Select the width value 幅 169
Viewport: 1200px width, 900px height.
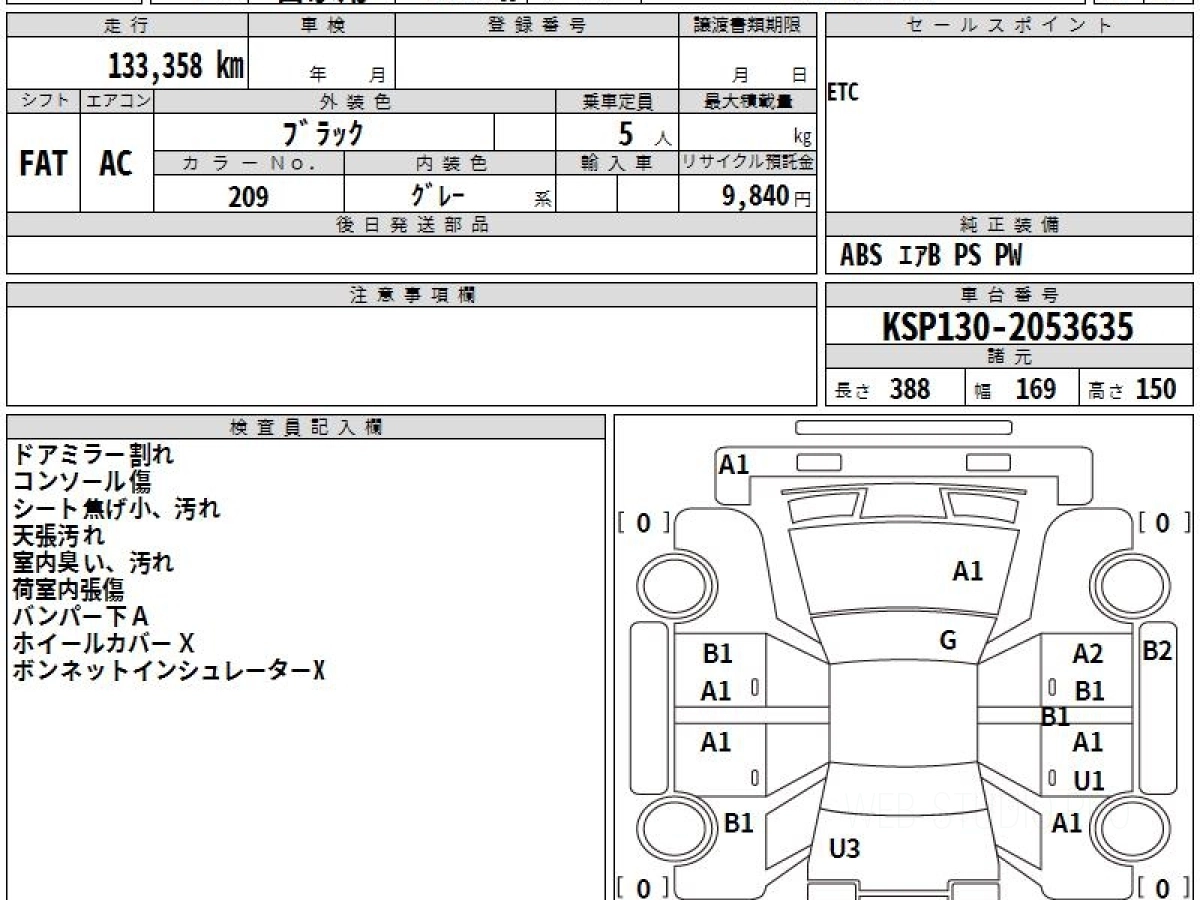click(x=1015, y=389)
